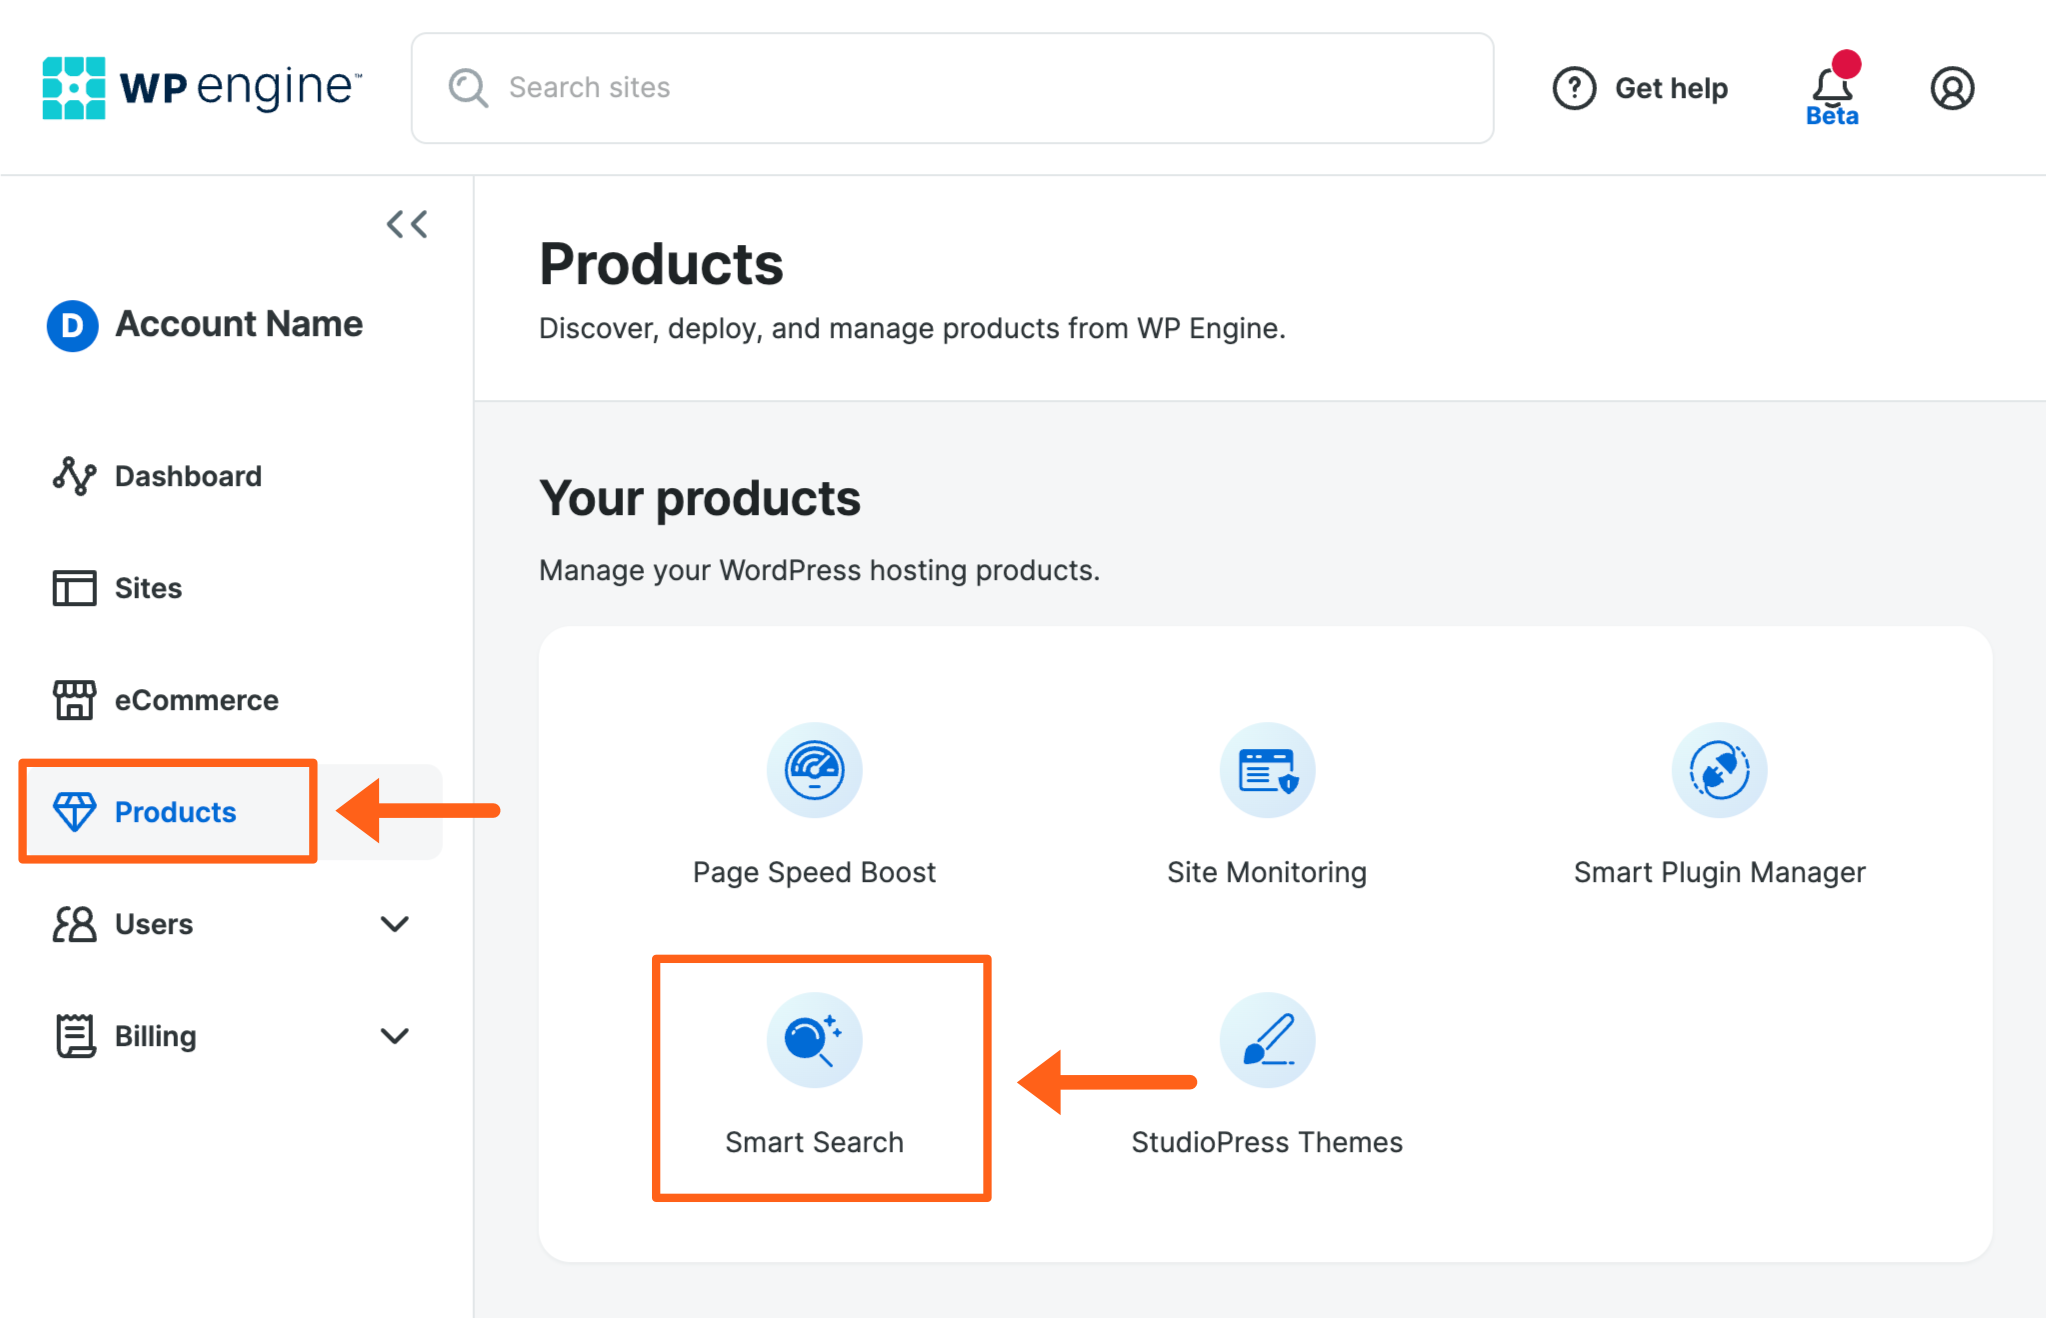Navigate to the Sites page

(x=147, y=588)
